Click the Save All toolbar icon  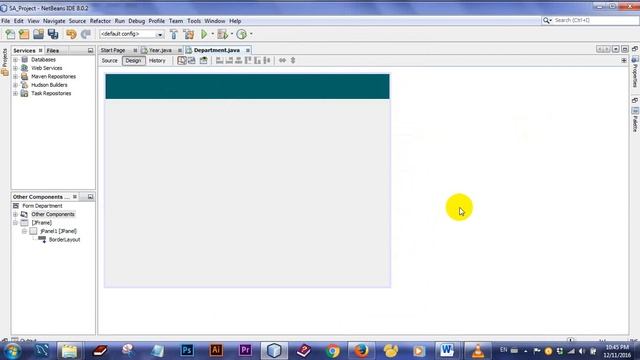click(53, 34)
